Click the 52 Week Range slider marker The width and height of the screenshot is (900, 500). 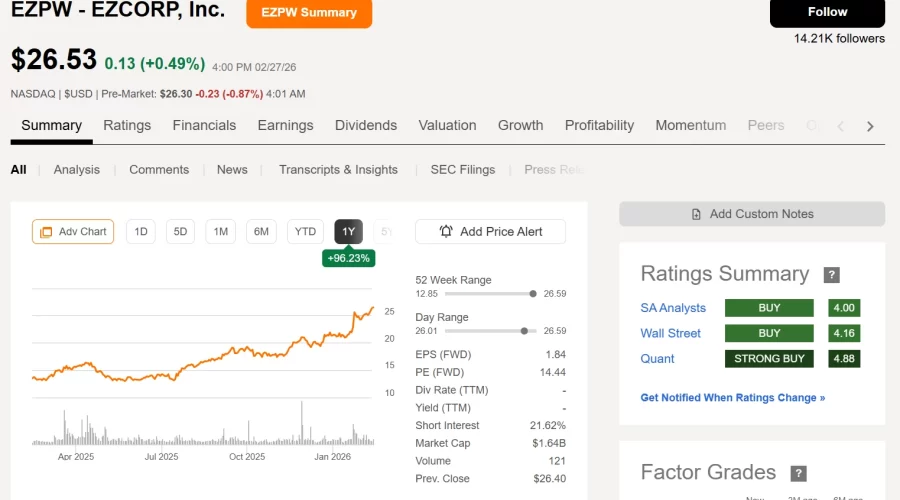532,294
